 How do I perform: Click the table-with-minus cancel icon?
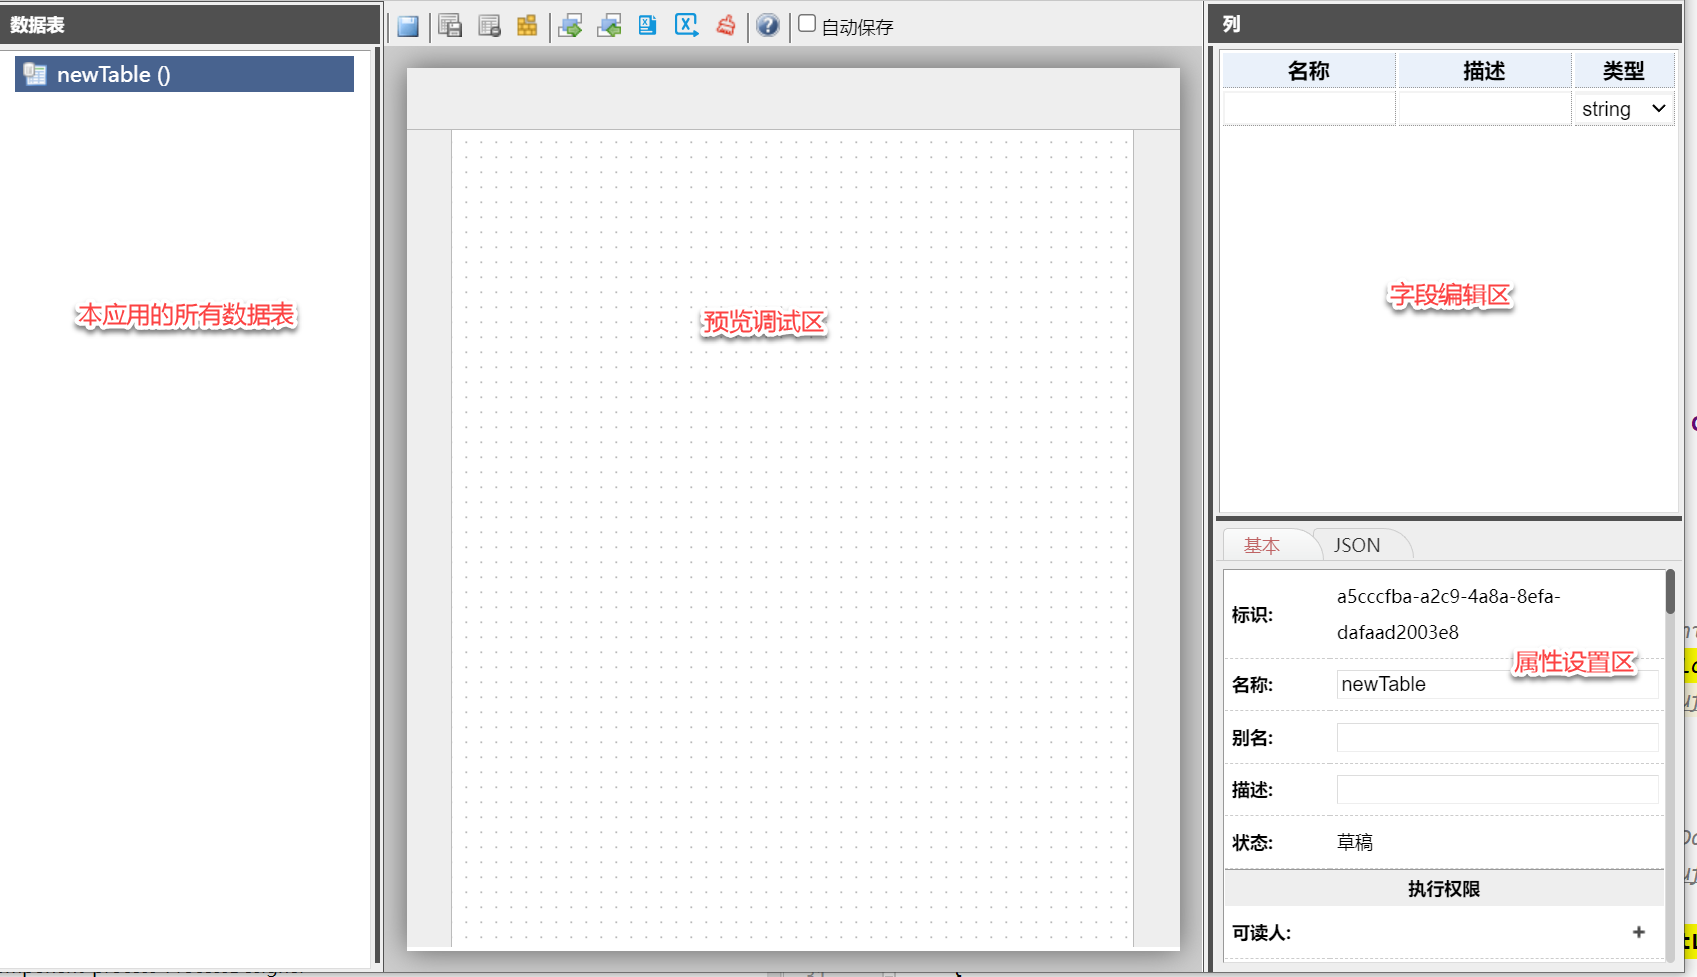tap(489, 26)
